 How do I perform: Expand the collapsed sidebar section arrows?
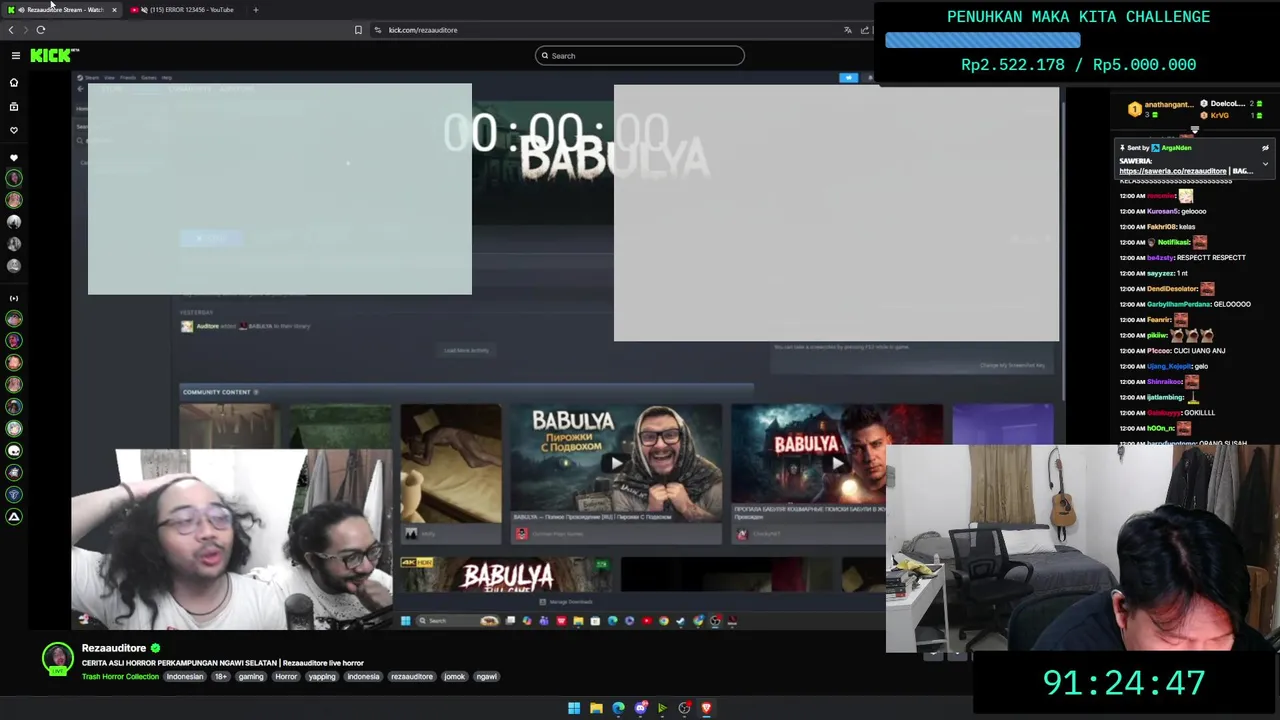point(14,298)
